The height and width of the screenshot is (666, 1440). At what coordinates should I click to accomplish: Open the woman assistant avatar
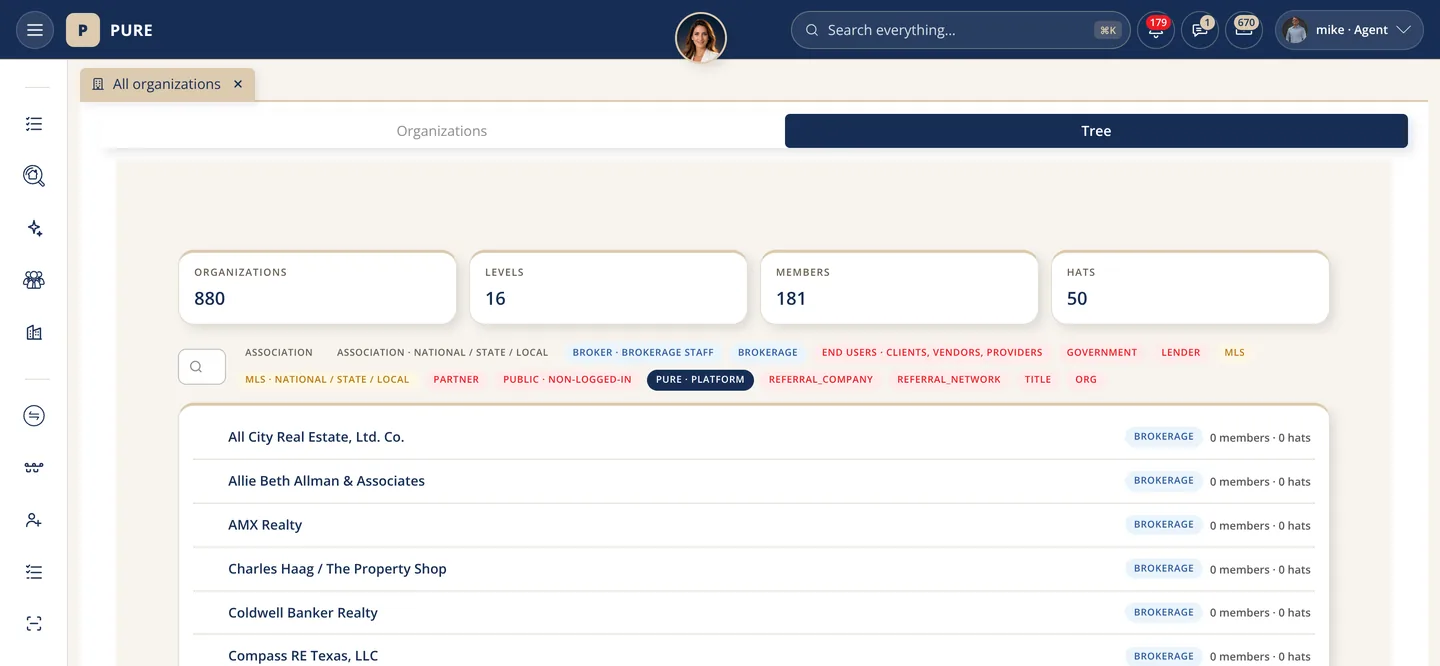point(700,38)
